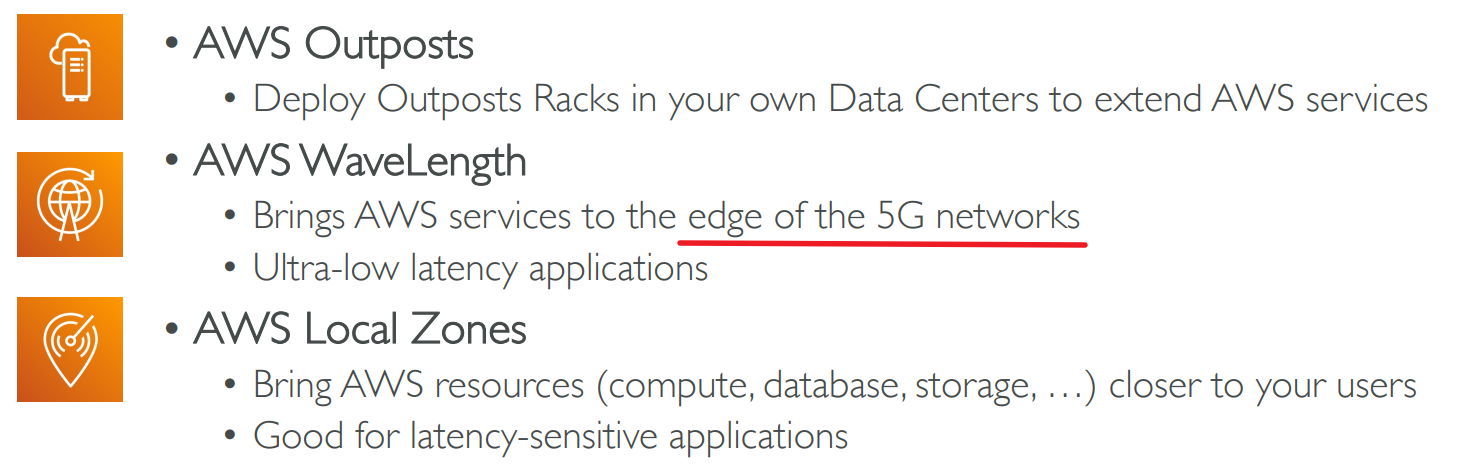
Task: Select the "AWS Local Zones" heading
Action: 360,329
